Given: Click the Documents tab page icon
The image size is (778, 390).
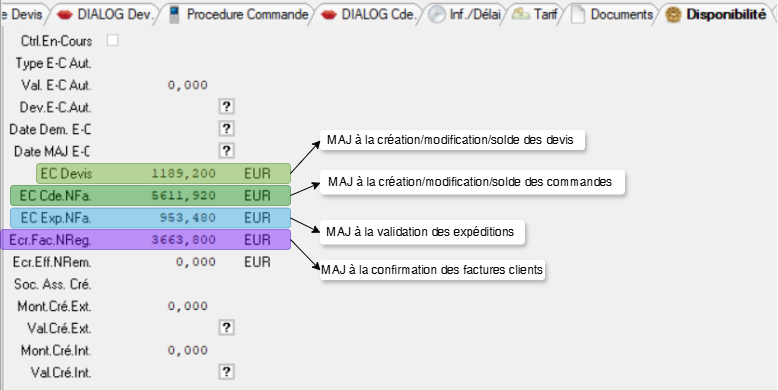Looking at the screenshot, I should pyautogui.click(x=578, y=15).
